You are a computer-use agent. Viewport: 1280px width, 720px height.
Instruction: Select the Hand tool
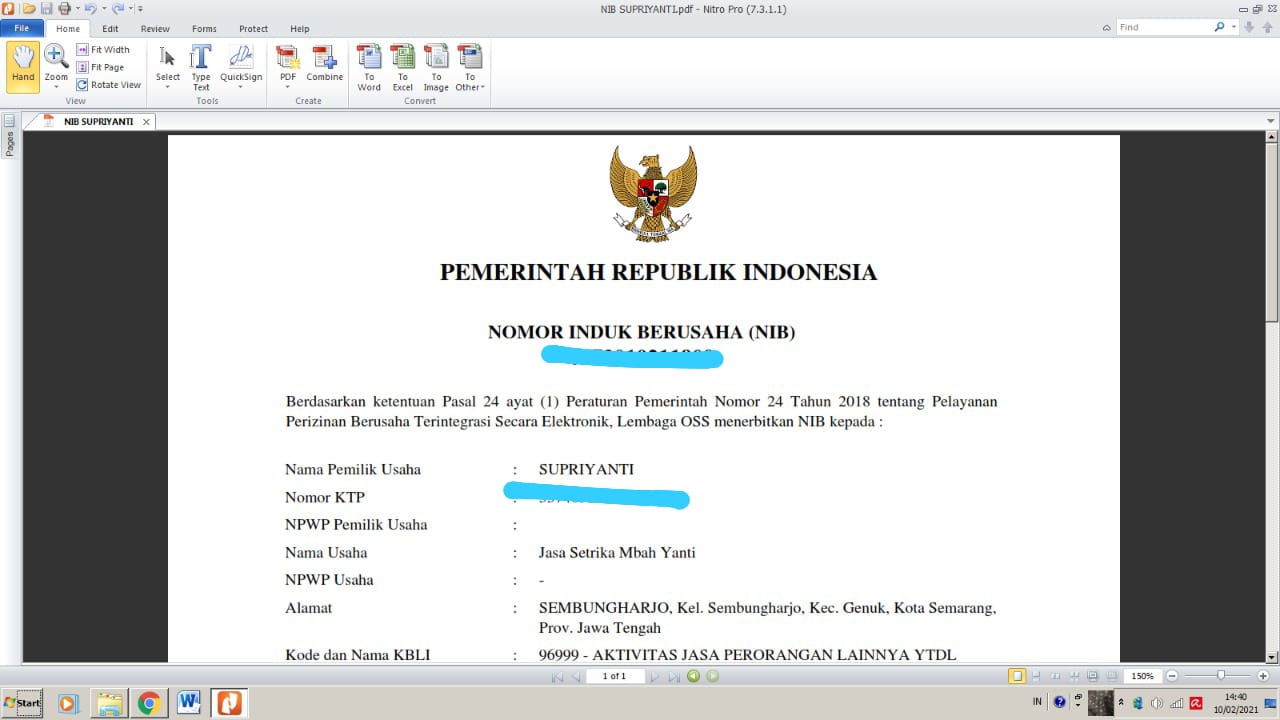point(23,68)
